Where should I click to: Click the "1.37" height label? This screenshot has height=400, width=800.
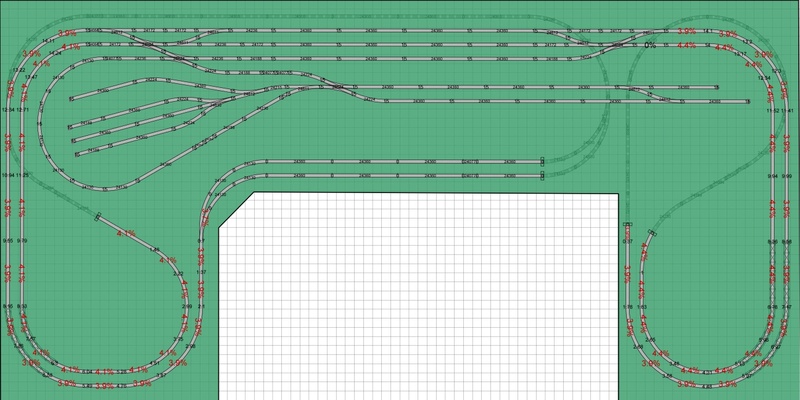click(202, 273)
